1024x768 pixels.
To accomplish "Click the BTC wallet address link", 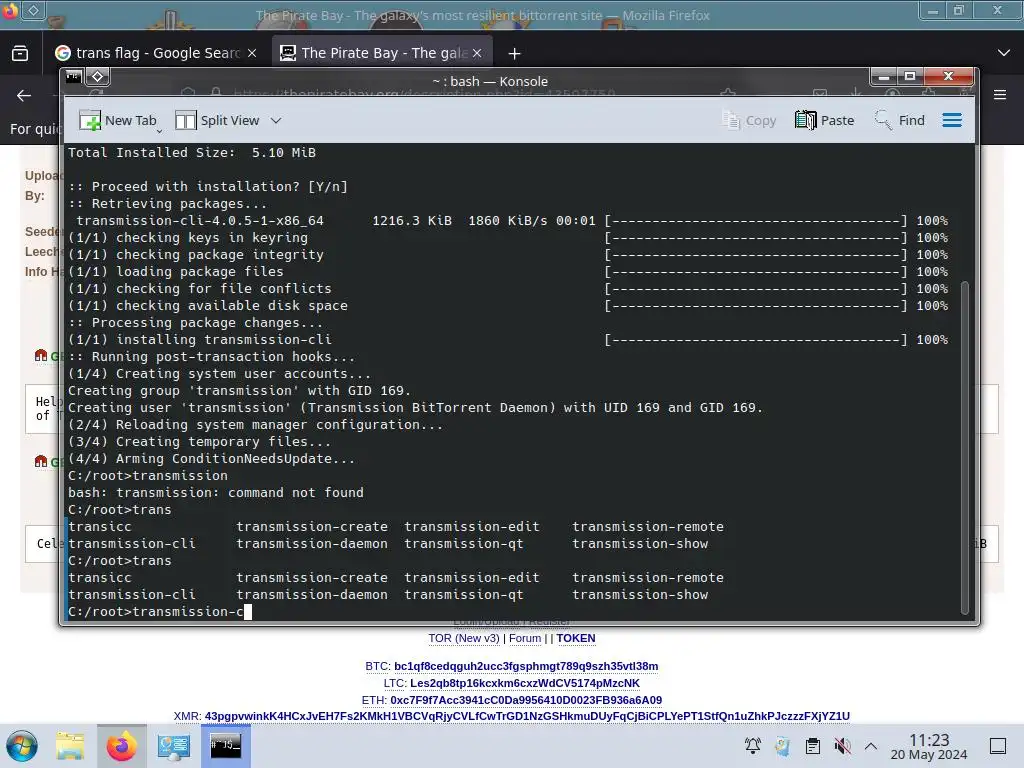I will (526, 666).
